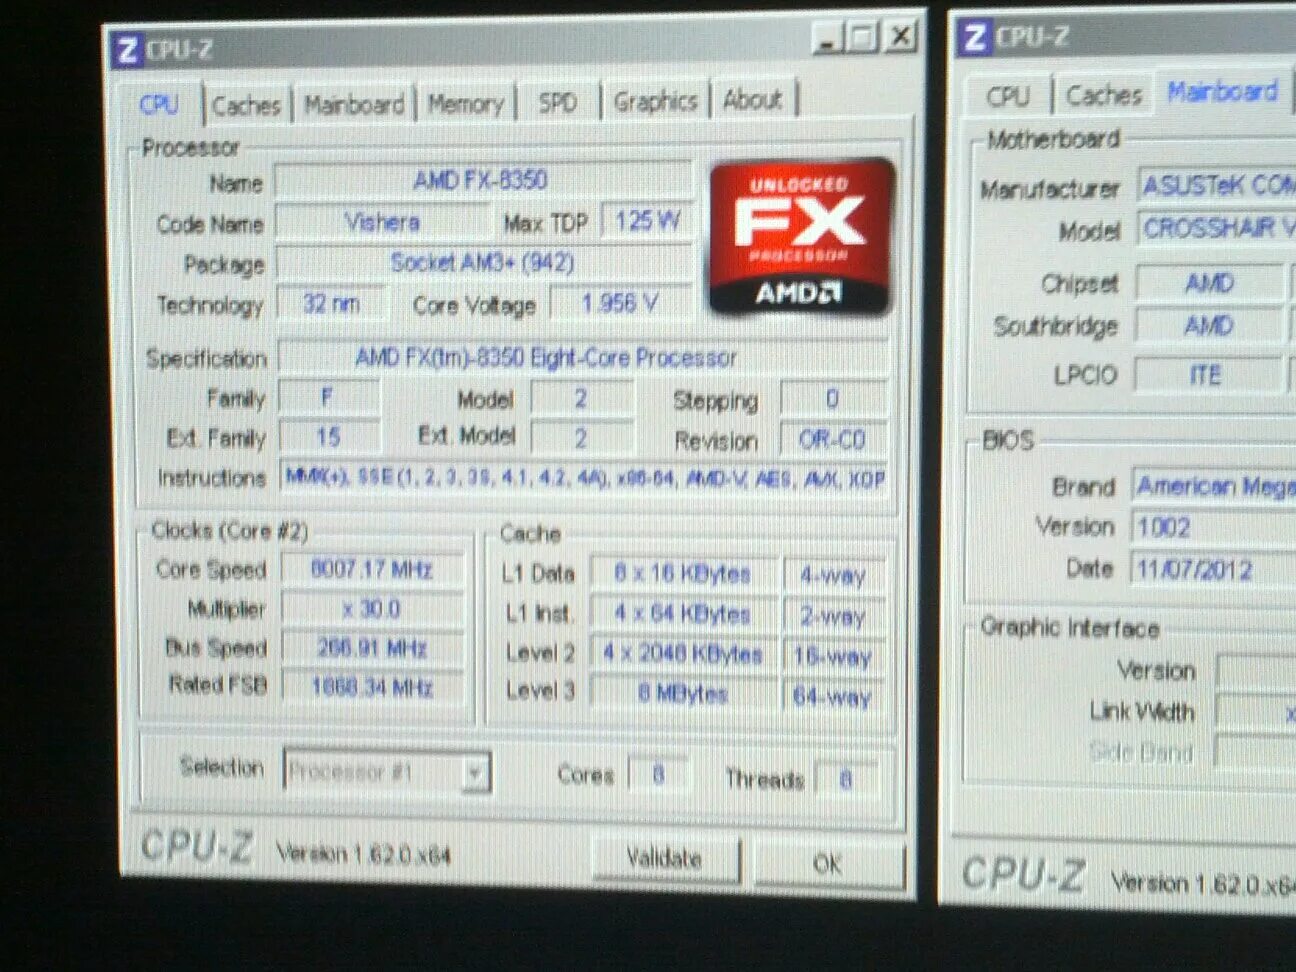Click the Chipset value AMD
Image resolution: width=1296 pixels, height=972 pixels.
pos(1209,283)
